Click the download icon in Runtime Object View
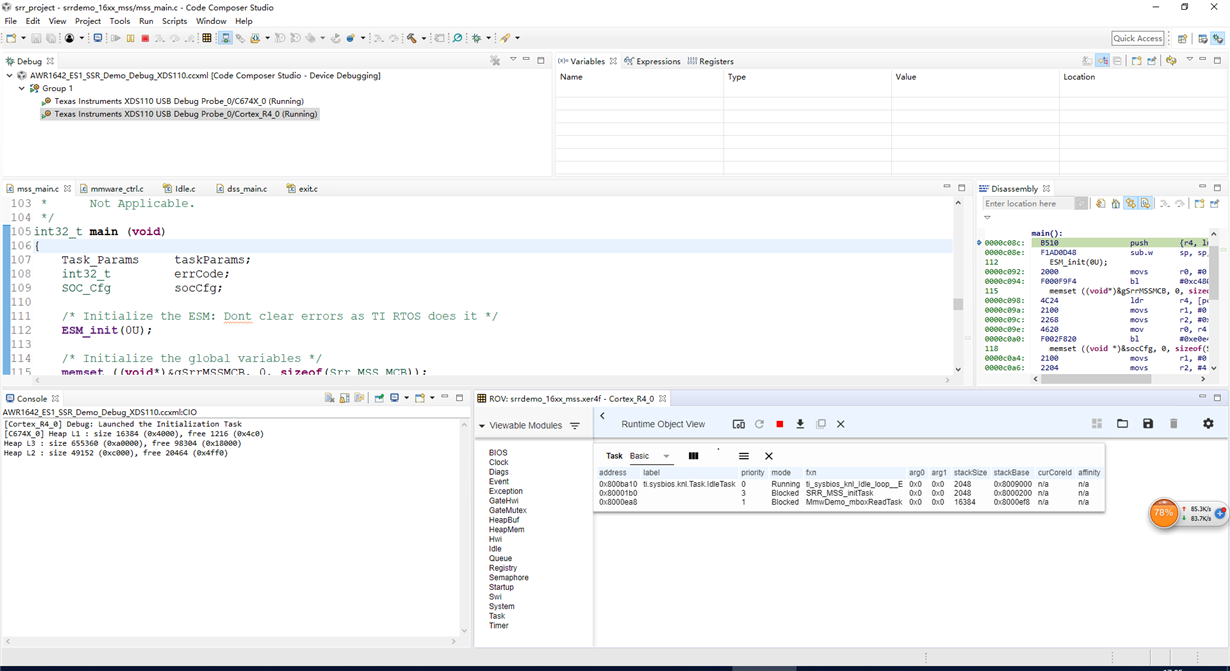 (800, 424)
